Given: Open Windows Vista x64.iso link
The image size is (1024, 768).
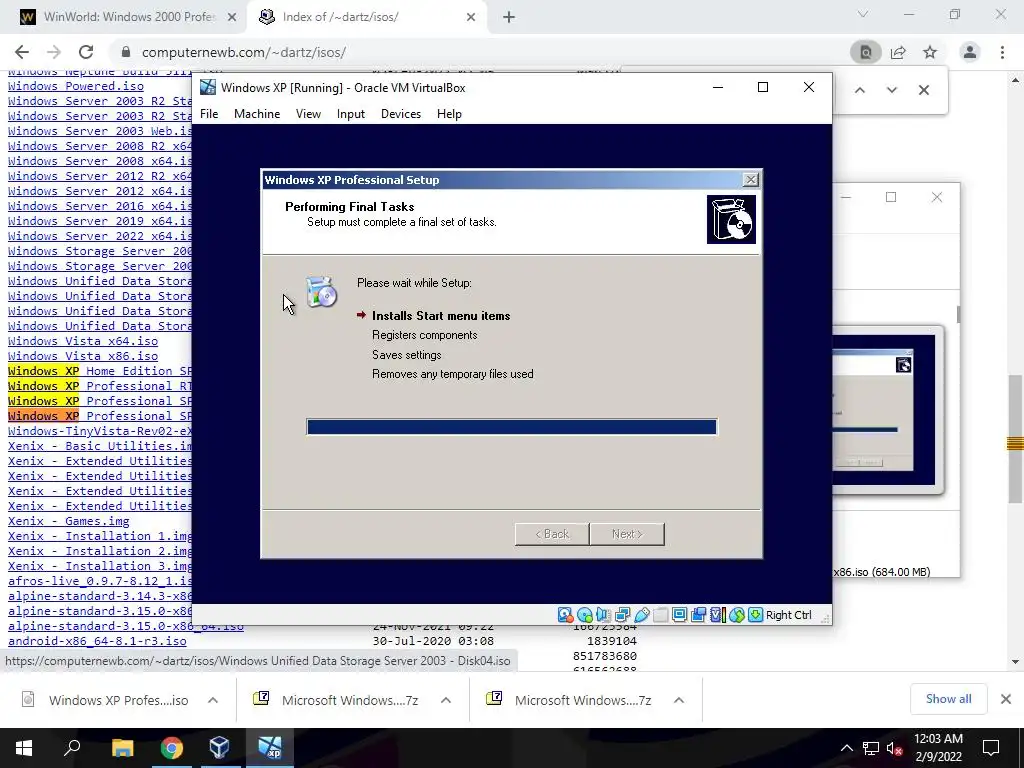Looking at the screenshot, I should 83,341.
